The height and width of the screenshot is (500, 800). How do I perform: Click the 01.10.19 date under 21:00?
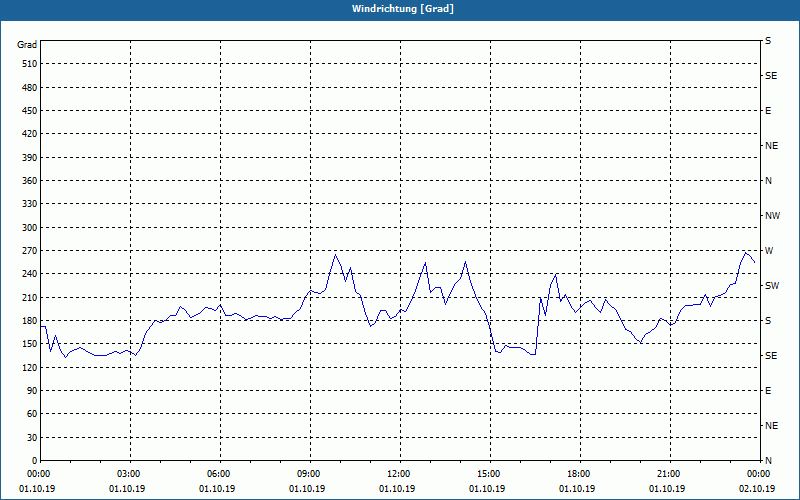click(667, 489)
